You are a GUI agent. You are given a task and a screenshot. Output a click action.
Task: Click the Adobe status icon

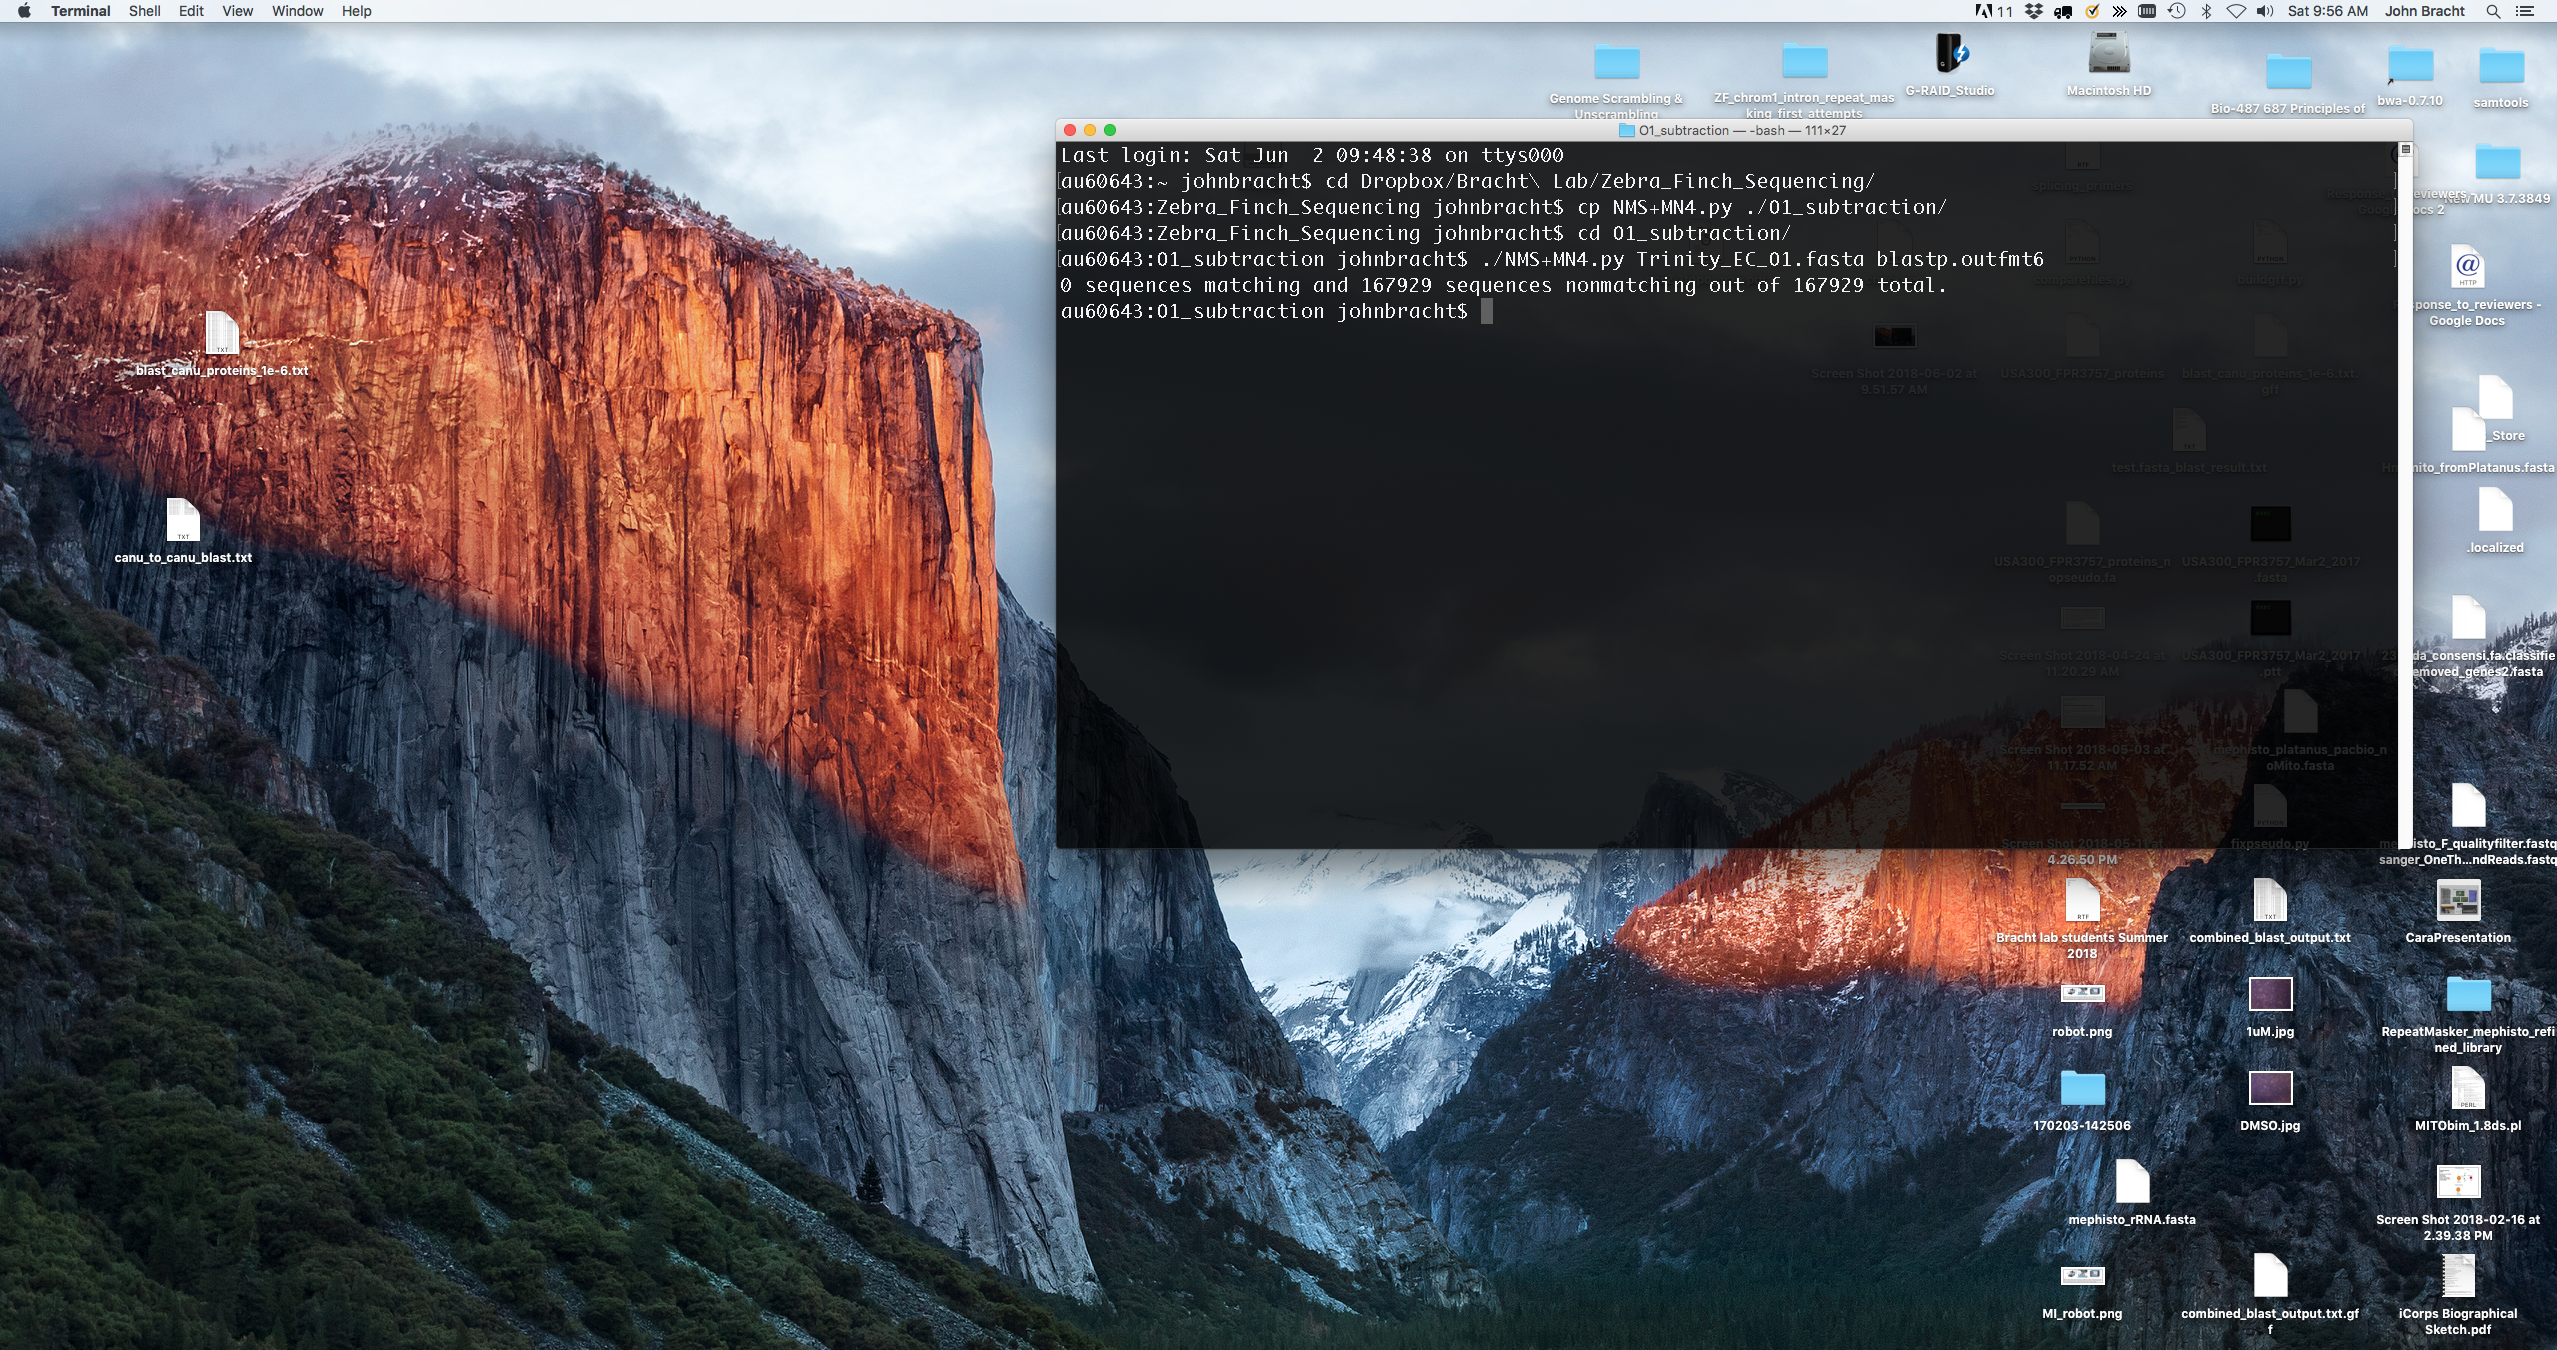coord(1984,11)
